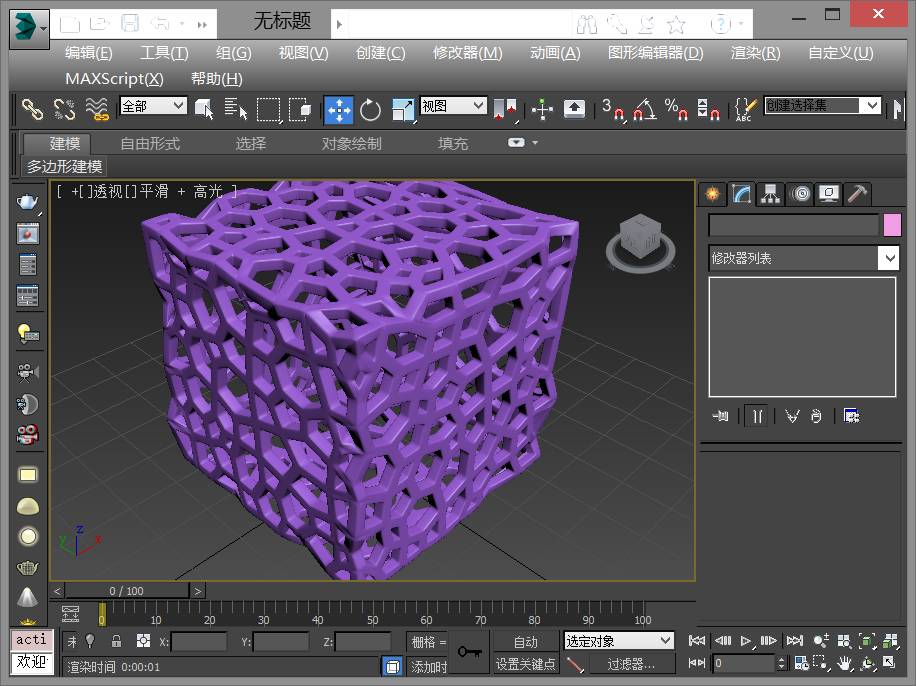Toggle the key mode key icon

pos(469,651)
